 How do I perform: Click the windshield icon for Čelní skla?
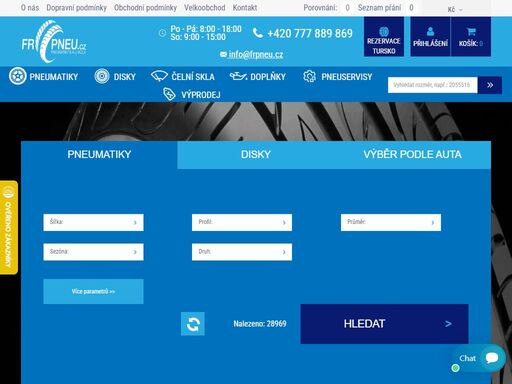pos(159,76)
